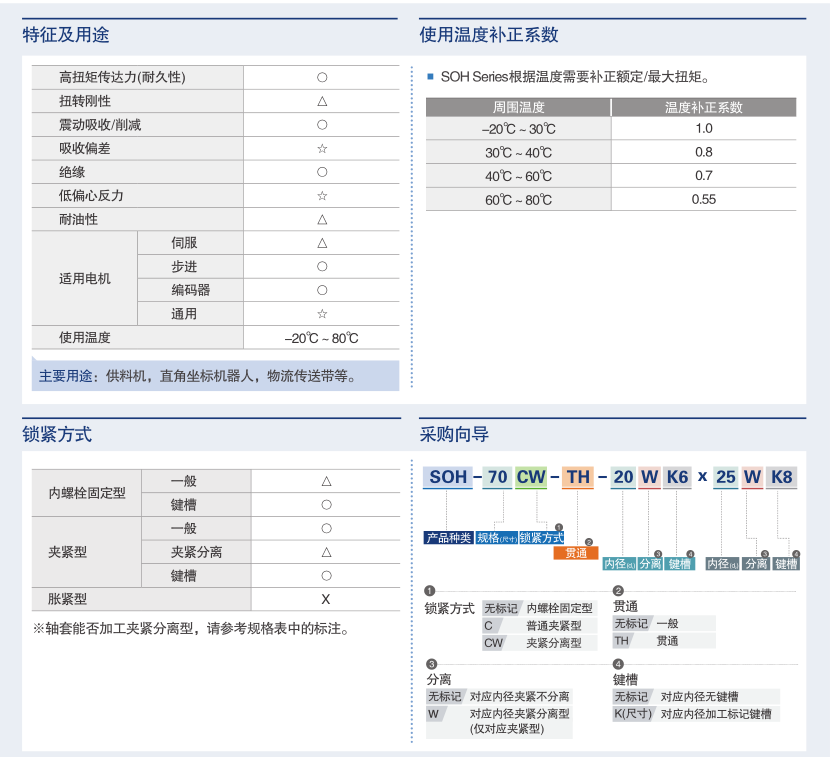Viewport: 830px width, 757px height.
Task: Click the star symbol in the 吸收偏差 row
Action: click(x=322, y=148)
